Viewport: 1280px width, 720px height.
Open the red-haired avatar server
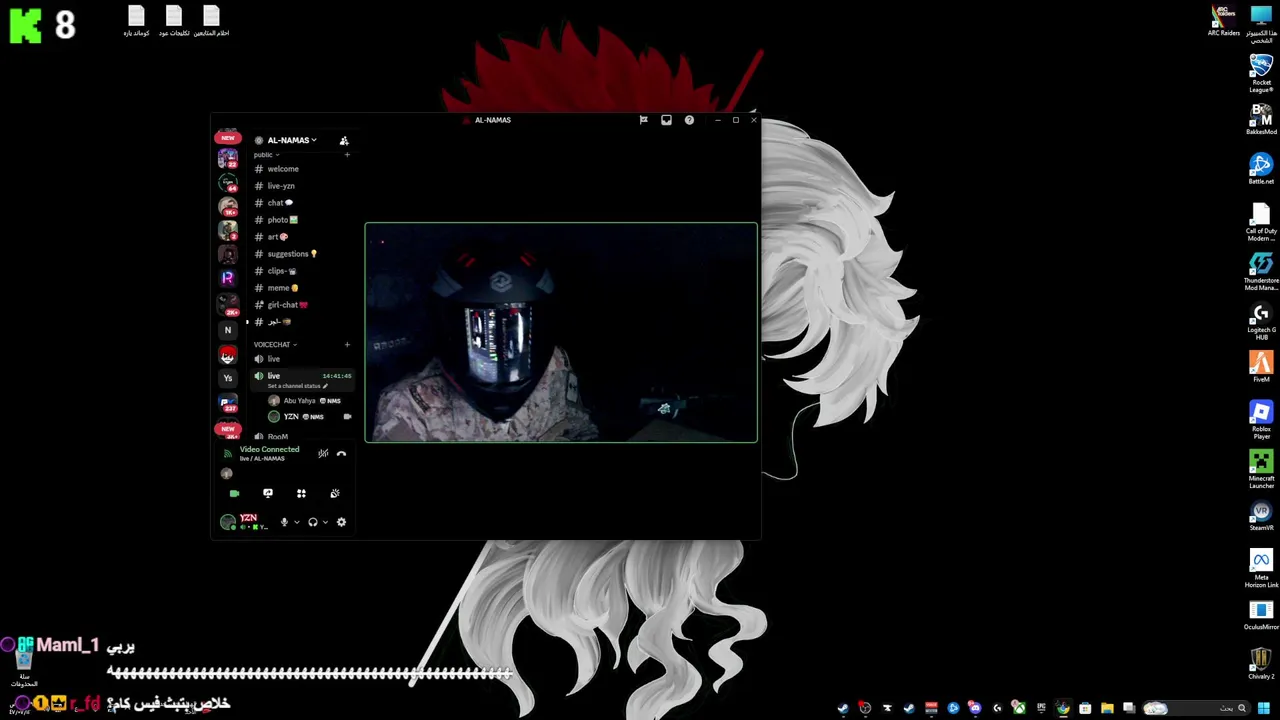[x=228, y=355]
